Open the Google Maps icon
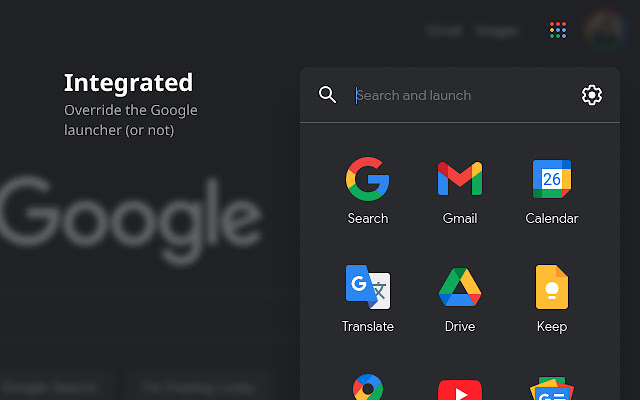 367,388
